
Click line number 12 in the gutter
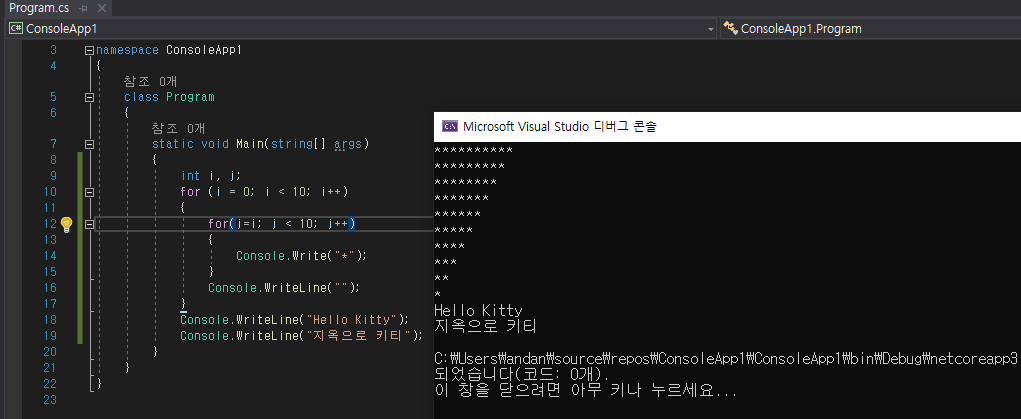pos(50,224)
